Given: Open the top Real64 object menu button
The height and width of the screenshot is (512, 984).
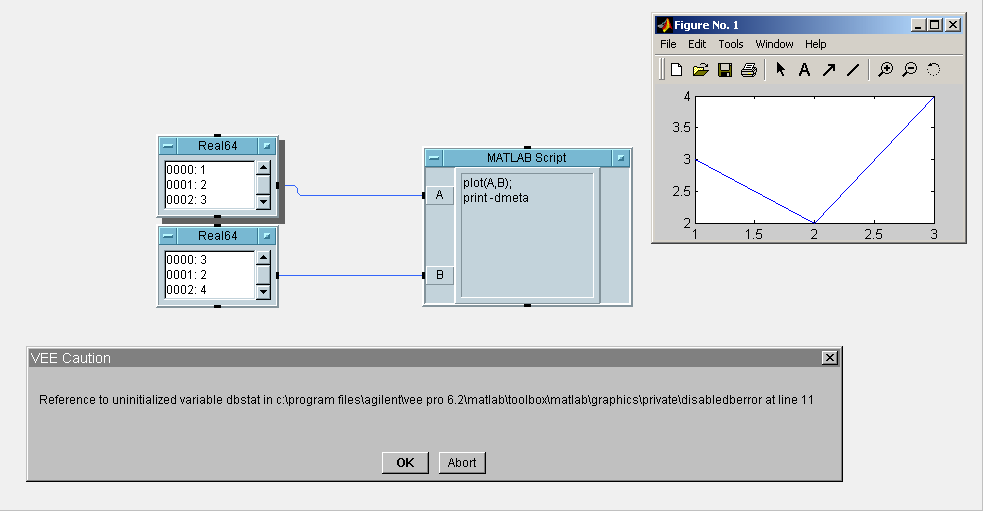Looking at the screenshot, I should click(168, 147).
